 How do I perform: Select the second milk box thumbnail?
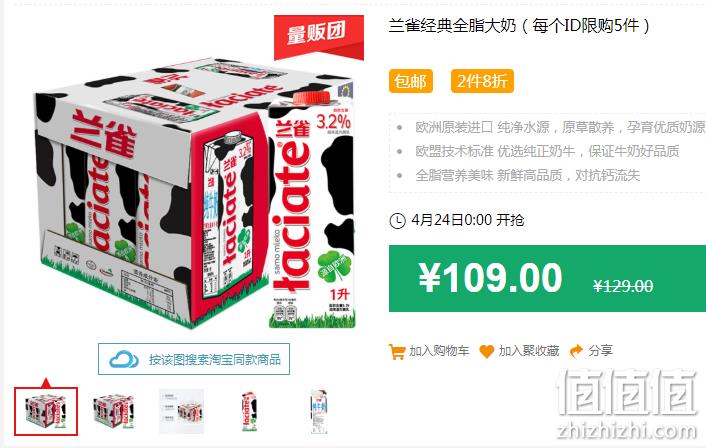114,411
